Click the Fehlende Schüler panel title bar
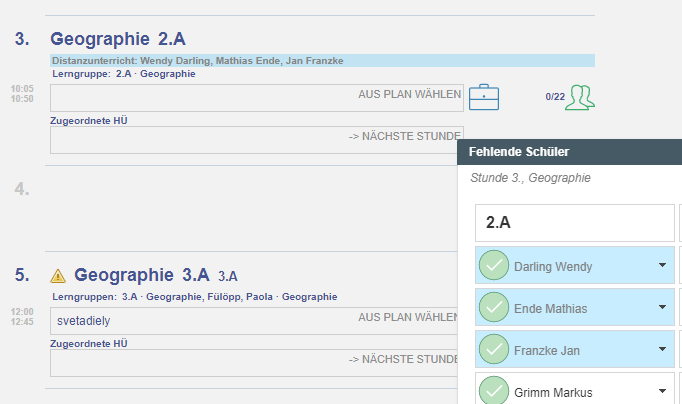Image resolution: width=682 pixels, height=404 pixels. click(x=569, y=152)
